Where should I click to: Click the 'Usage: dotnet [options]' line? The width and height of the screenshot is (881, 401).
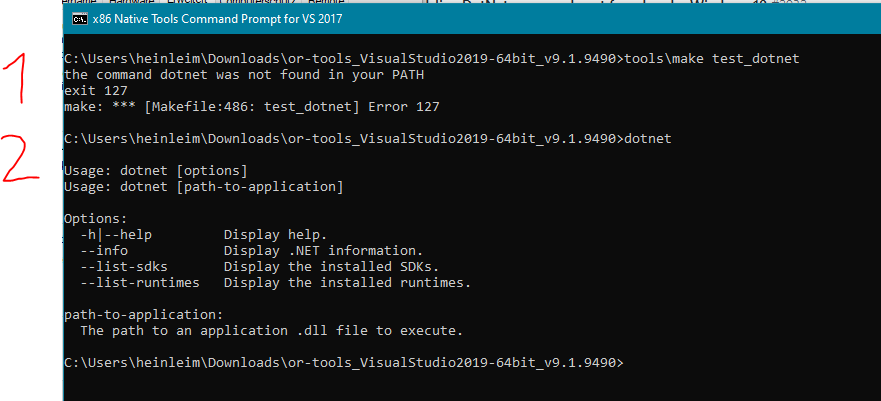coord(155,170)
